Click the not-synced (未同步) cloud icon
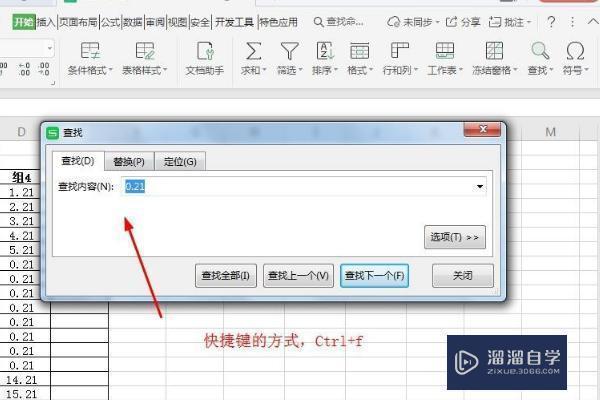 tap(393, 22)
